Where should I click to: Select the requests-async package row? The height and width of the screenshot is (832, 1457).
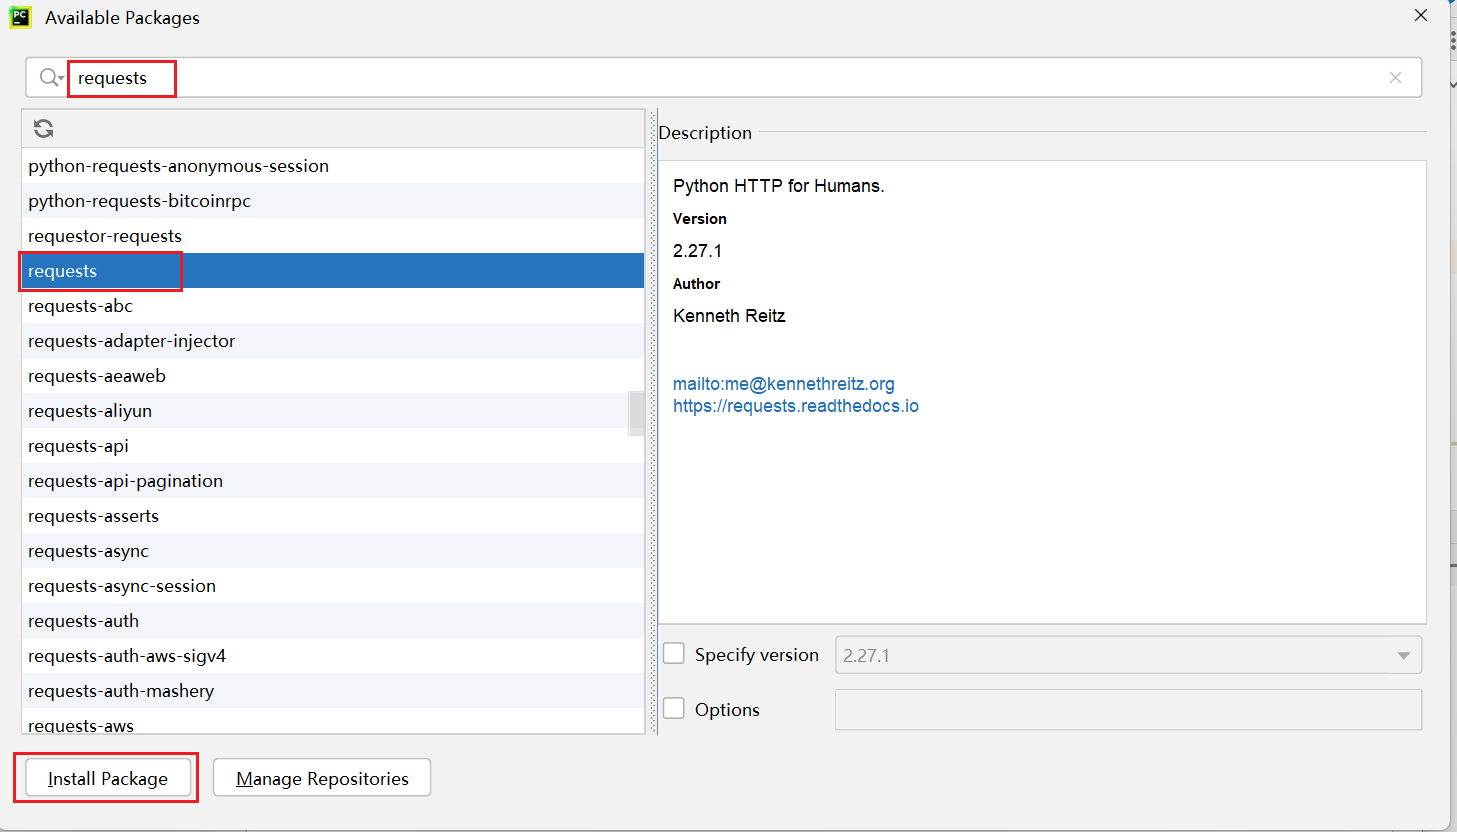pos(333,551)
